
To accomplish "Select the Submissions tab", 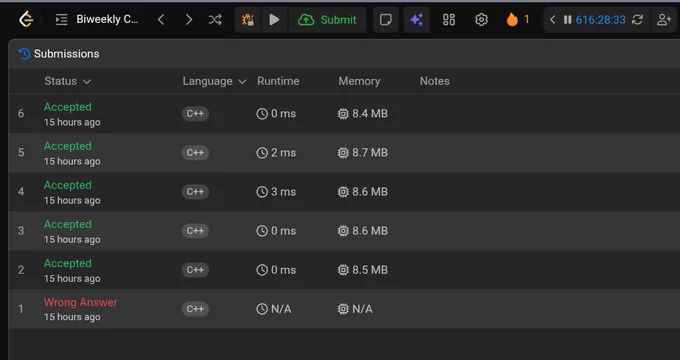I will 59,54.
